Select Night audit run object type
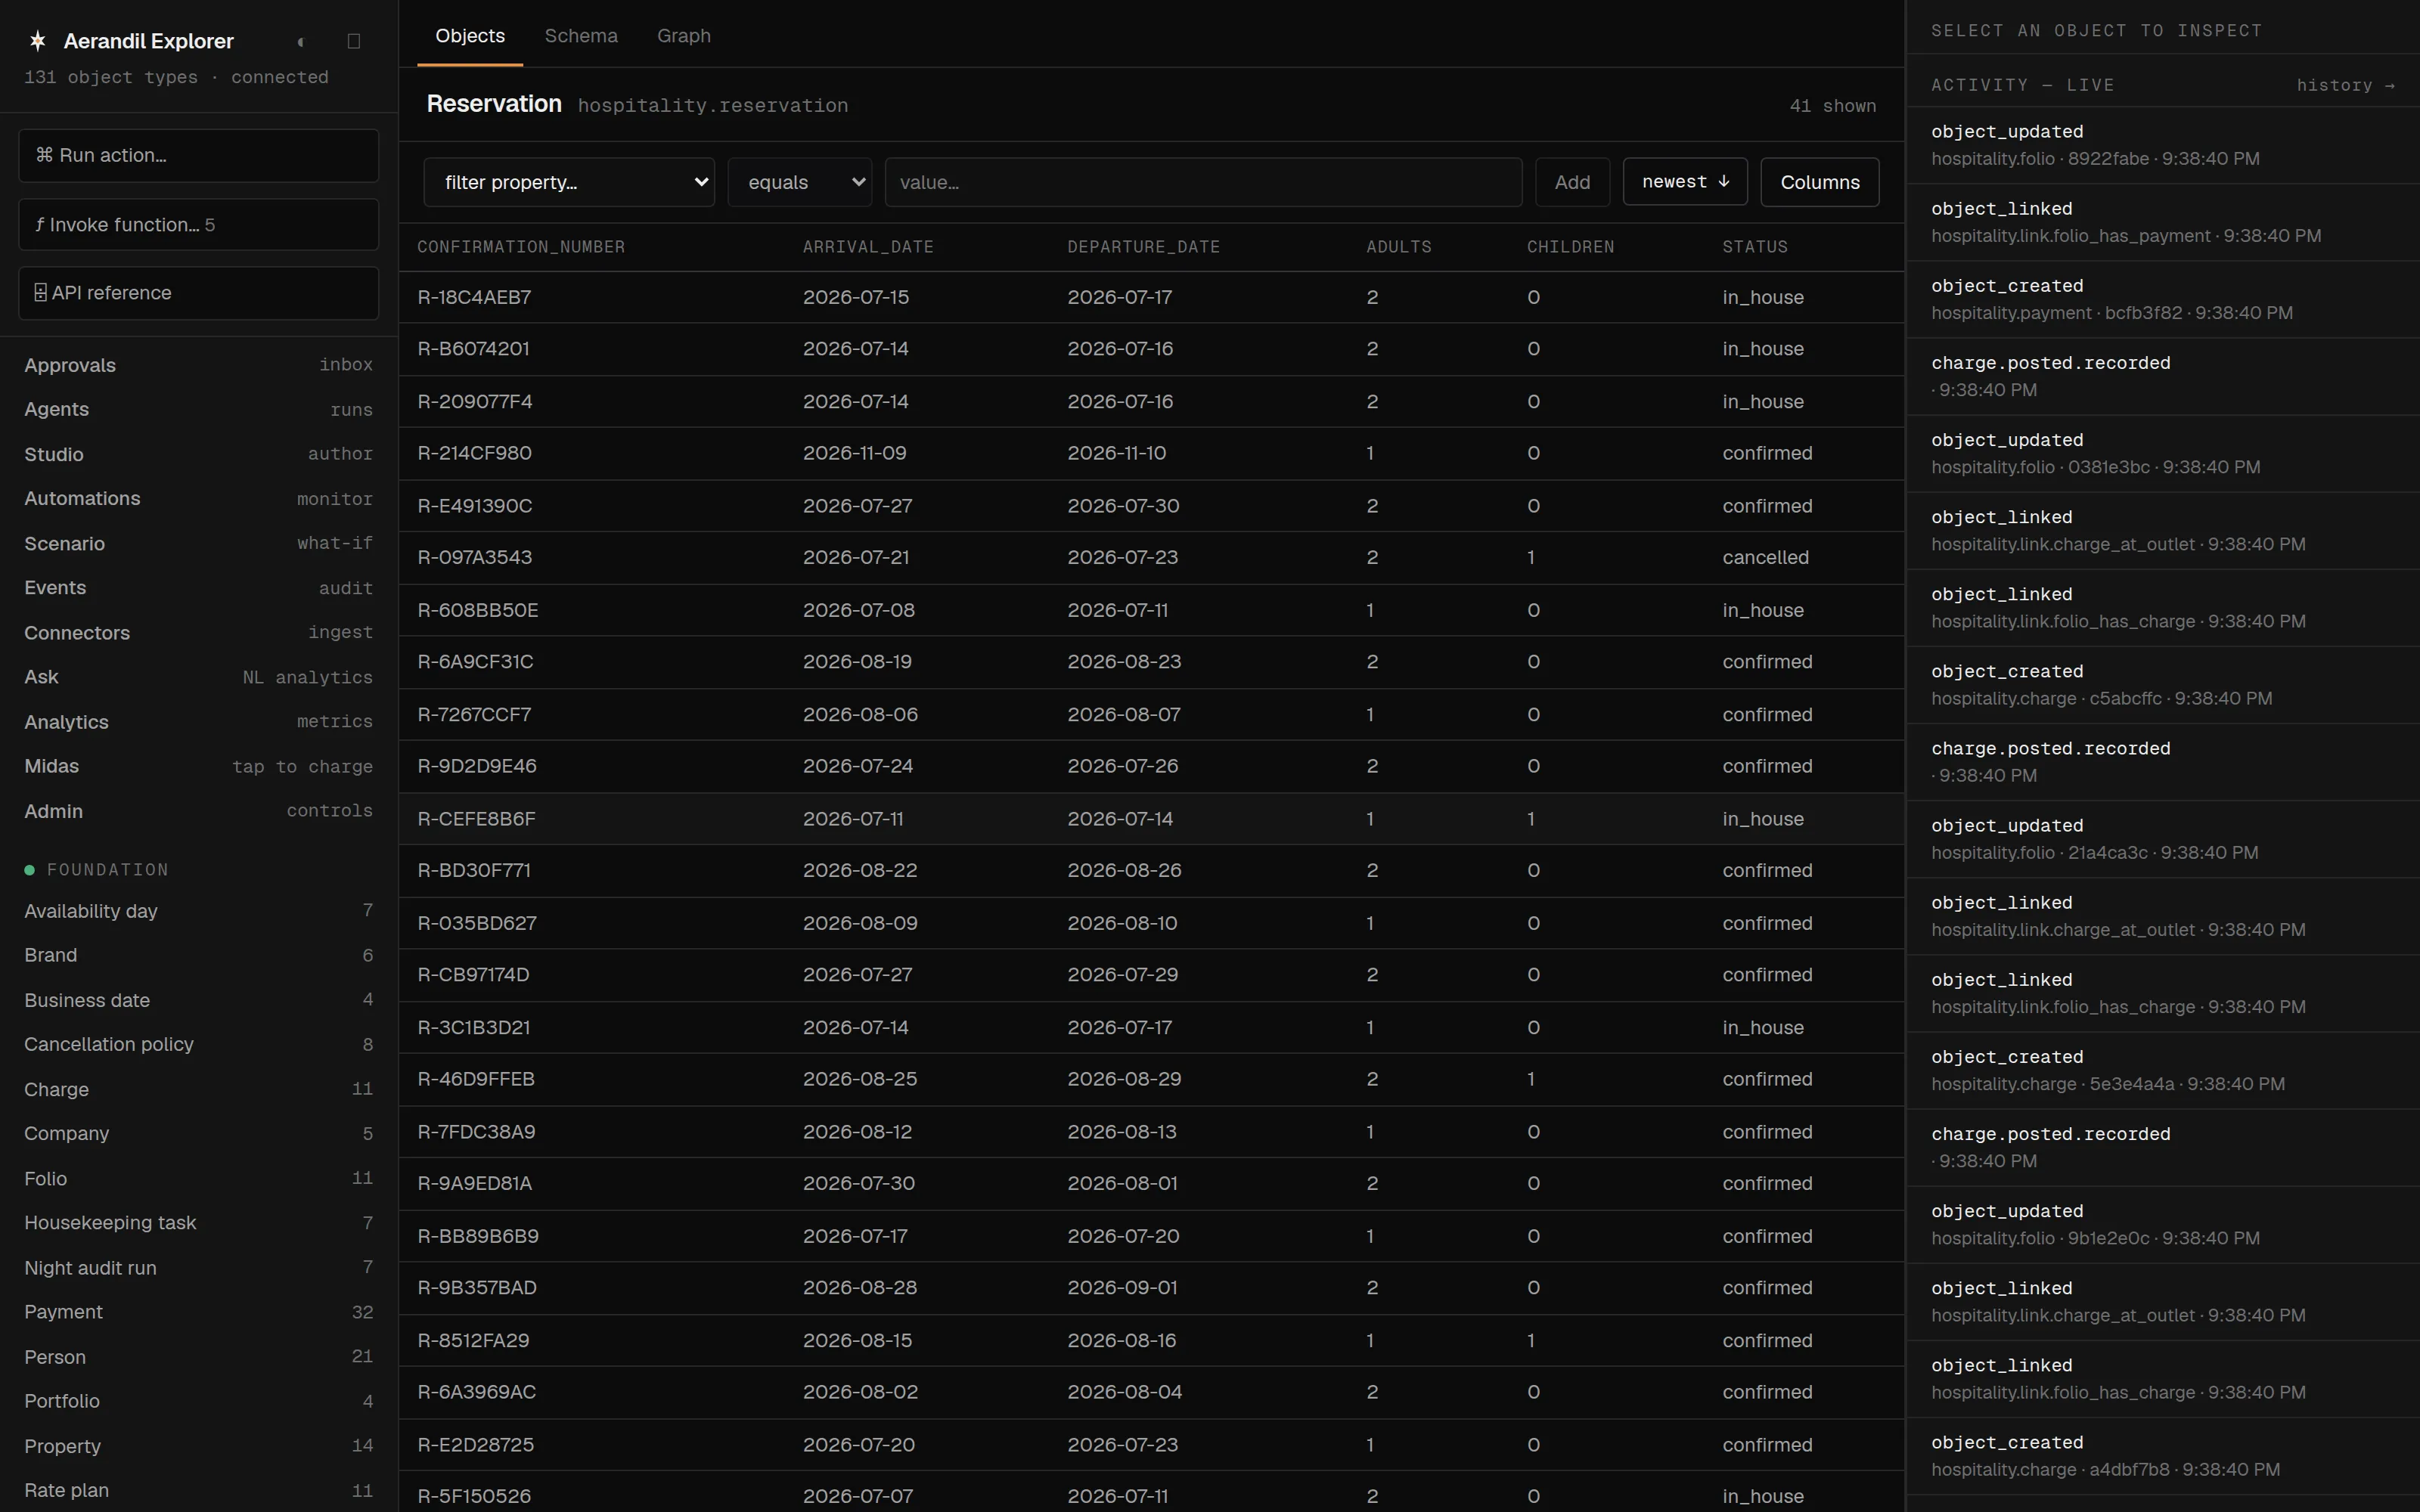Screen dimensions: 2420x1512 click(198, 1267)
